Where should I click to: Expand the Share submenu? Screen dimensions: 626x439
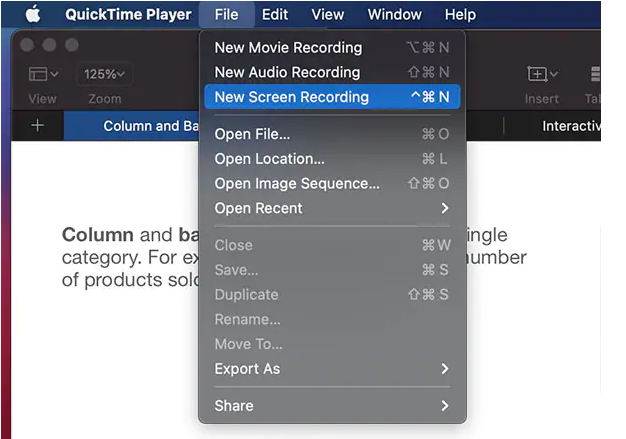(x=332, y=405)
